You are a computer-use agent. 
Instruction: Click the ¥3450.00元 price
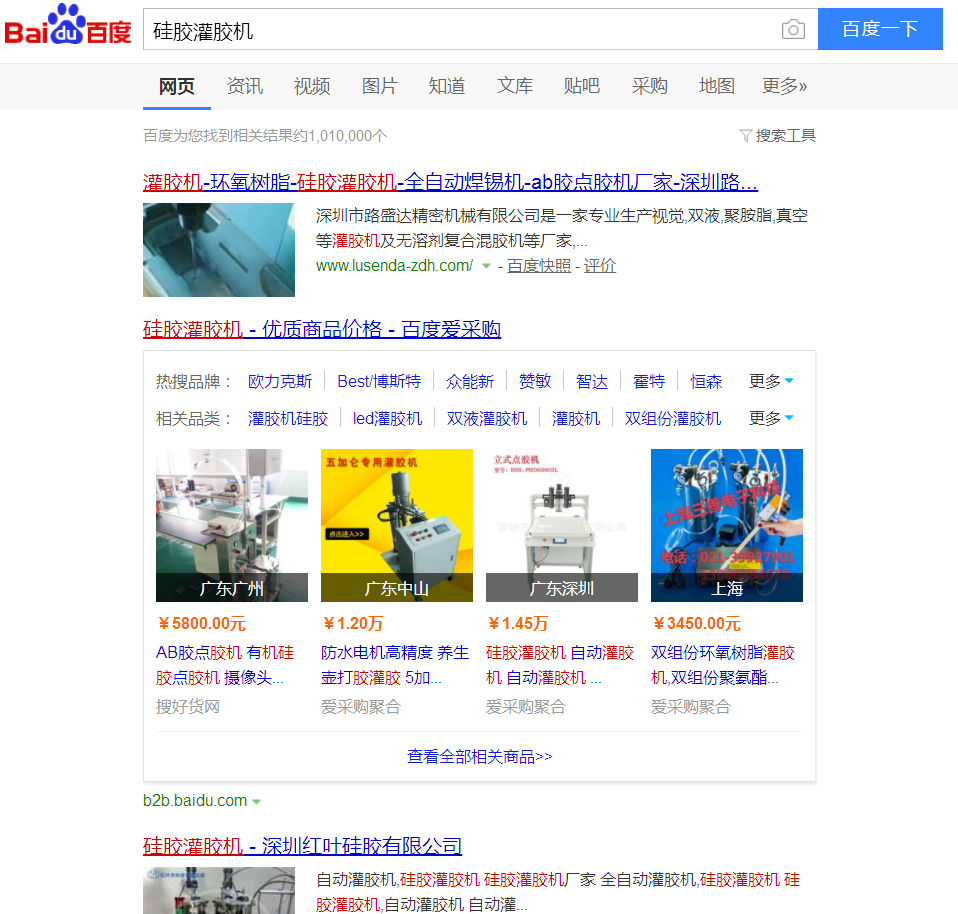[x=697, y=624]
